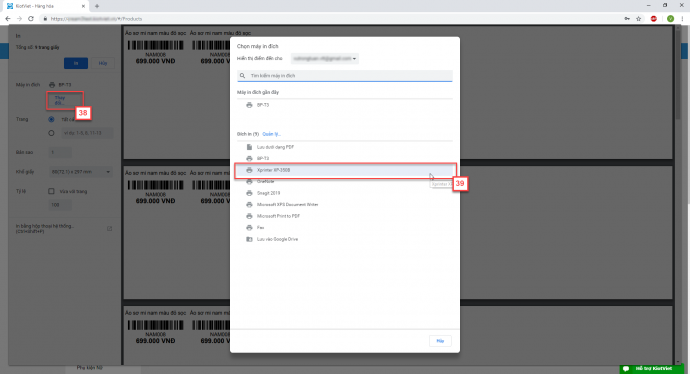Open Chrome three-dot menu
Viewport: 690px width, 374px height.
click(x=682, y=18)
